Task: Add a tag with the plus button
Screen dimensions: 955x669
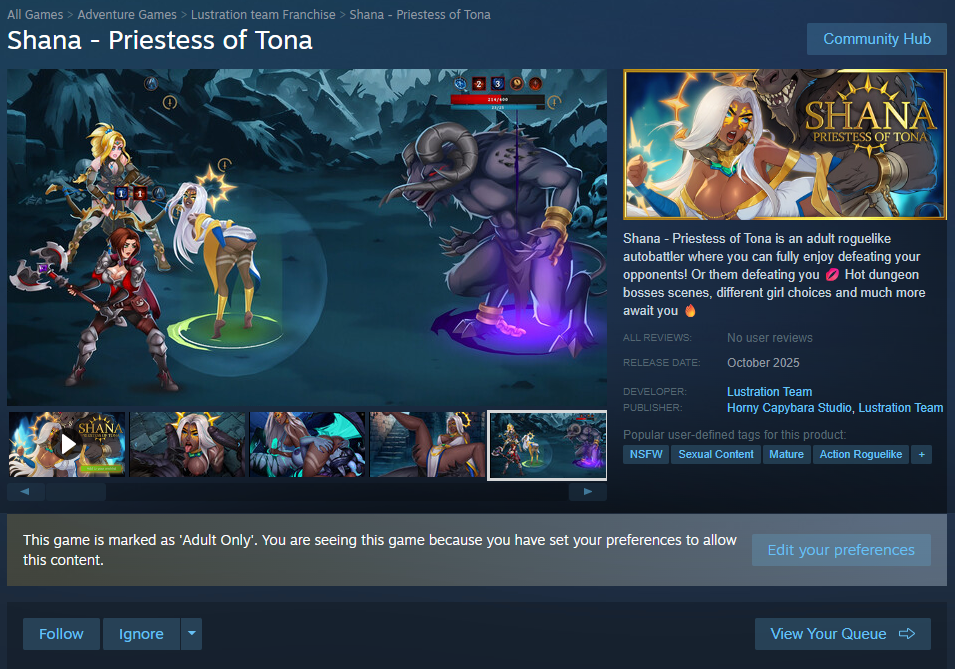Action: click(x=922, y=455)
